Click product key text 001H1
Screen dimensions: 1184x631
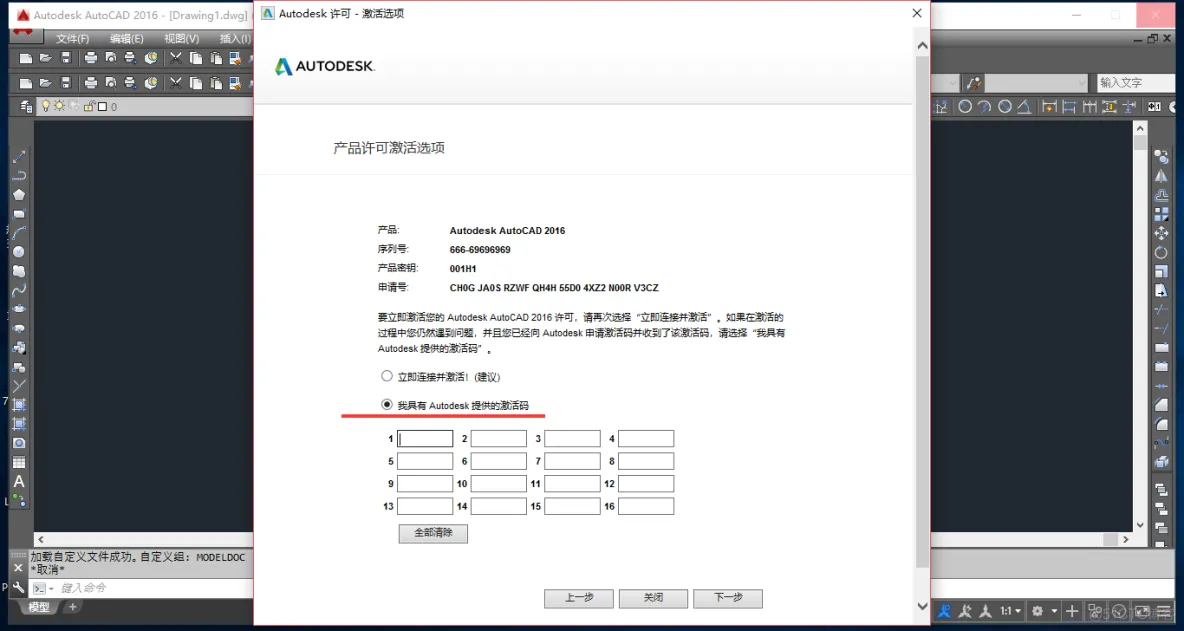point(463,268)
